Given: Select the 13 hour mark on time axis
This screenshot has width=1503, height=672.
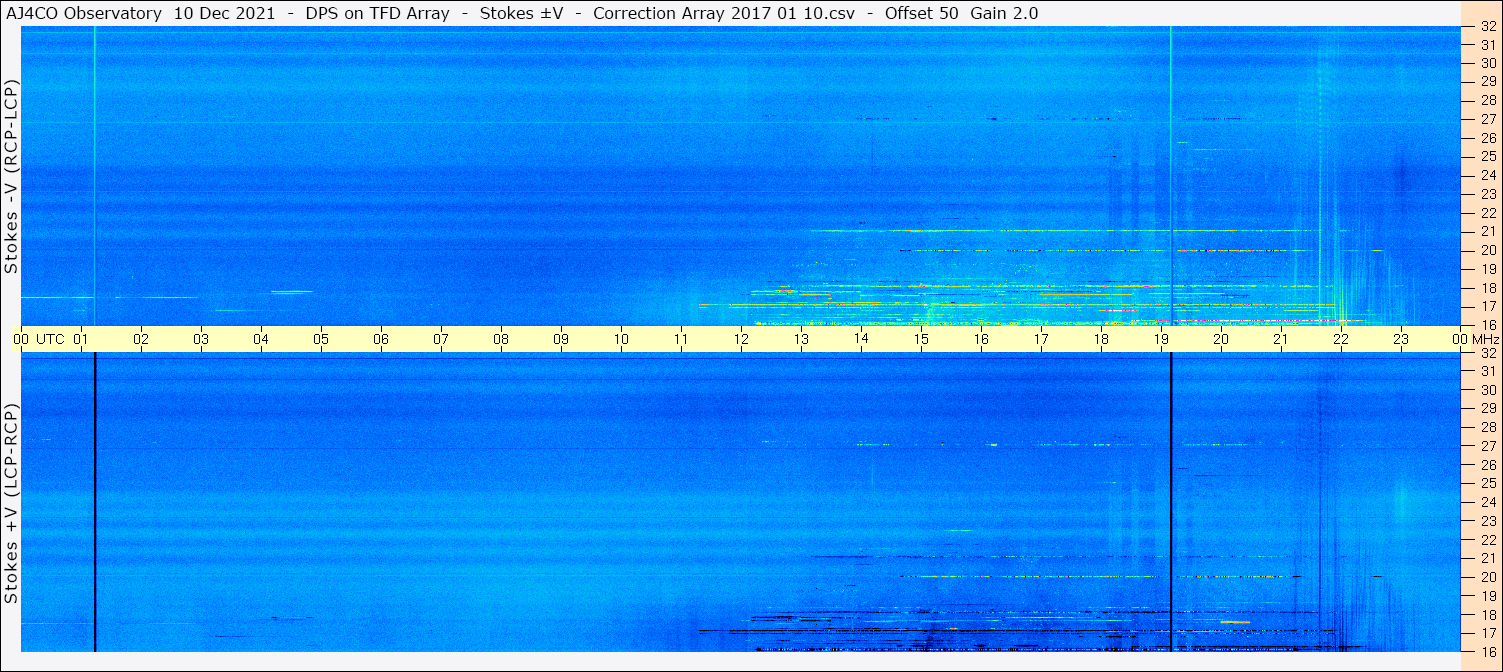Looking at the screenshot, I should pyautogui.click(x=802, y=340).
